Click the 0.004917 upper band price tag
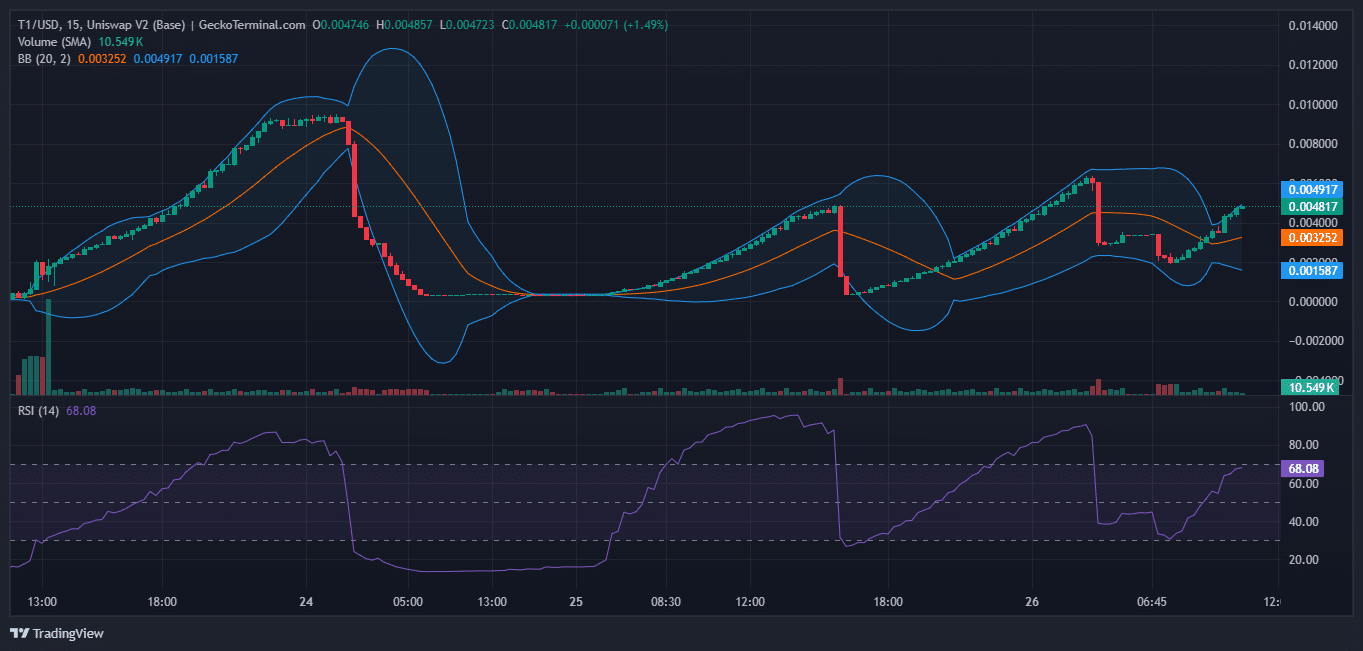This screenshot has height=651, width=1363. point(1310,189)
